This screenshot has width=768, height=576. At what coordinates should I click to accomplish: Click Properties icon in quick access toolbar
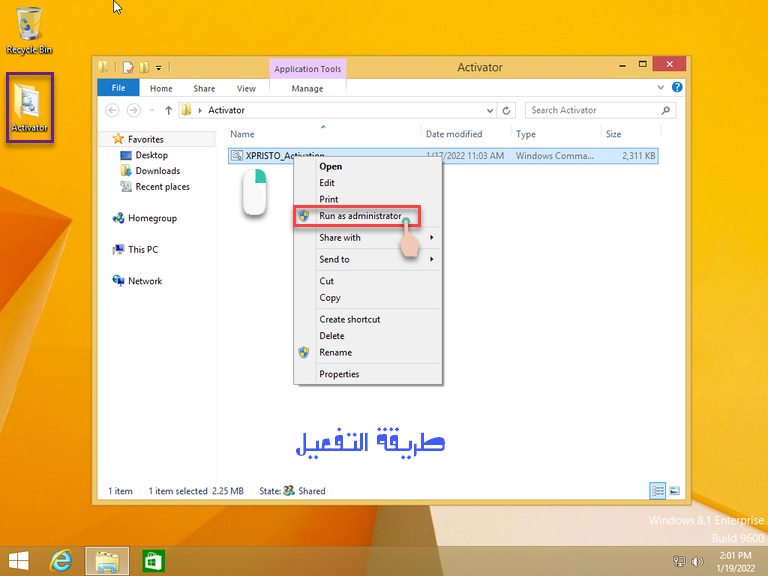point(128,68)
